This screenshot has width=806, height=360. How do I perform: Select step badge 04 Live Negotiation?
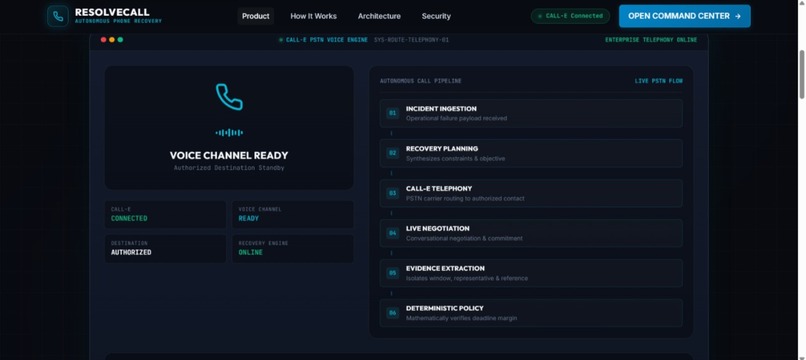[393, 233]
